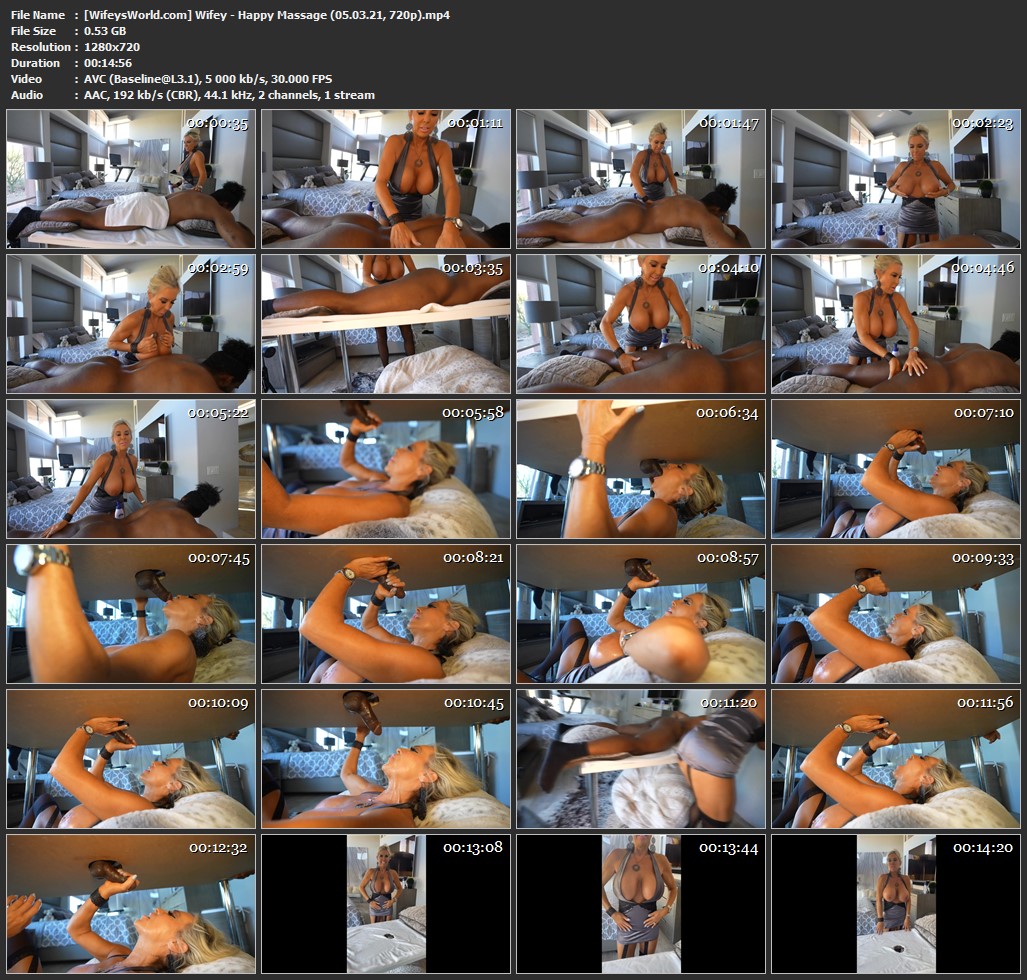Click the thumbnail stamped 00:07:45

coord(131,614)
